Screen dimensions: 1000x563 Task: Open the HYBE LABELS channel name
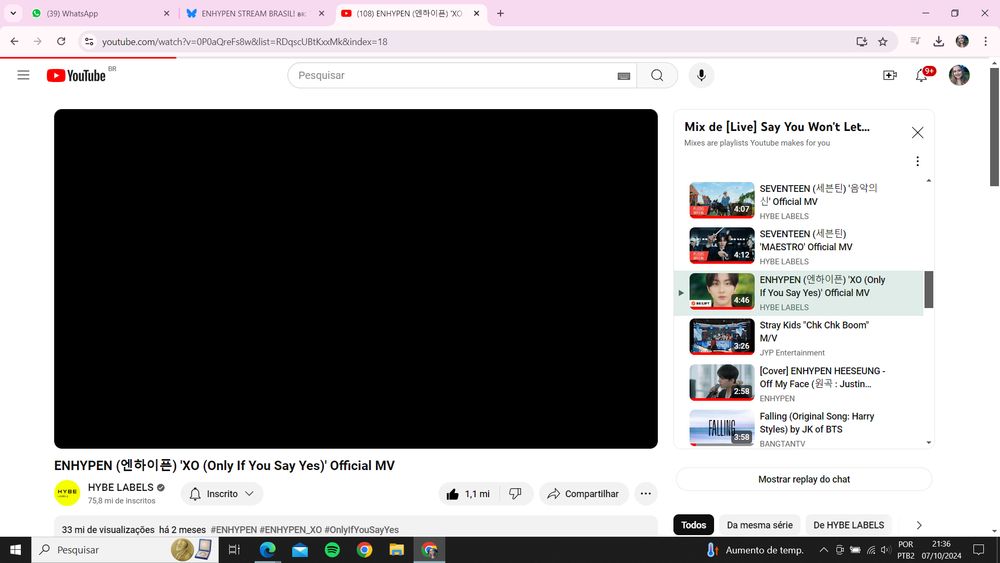point(121,488)
